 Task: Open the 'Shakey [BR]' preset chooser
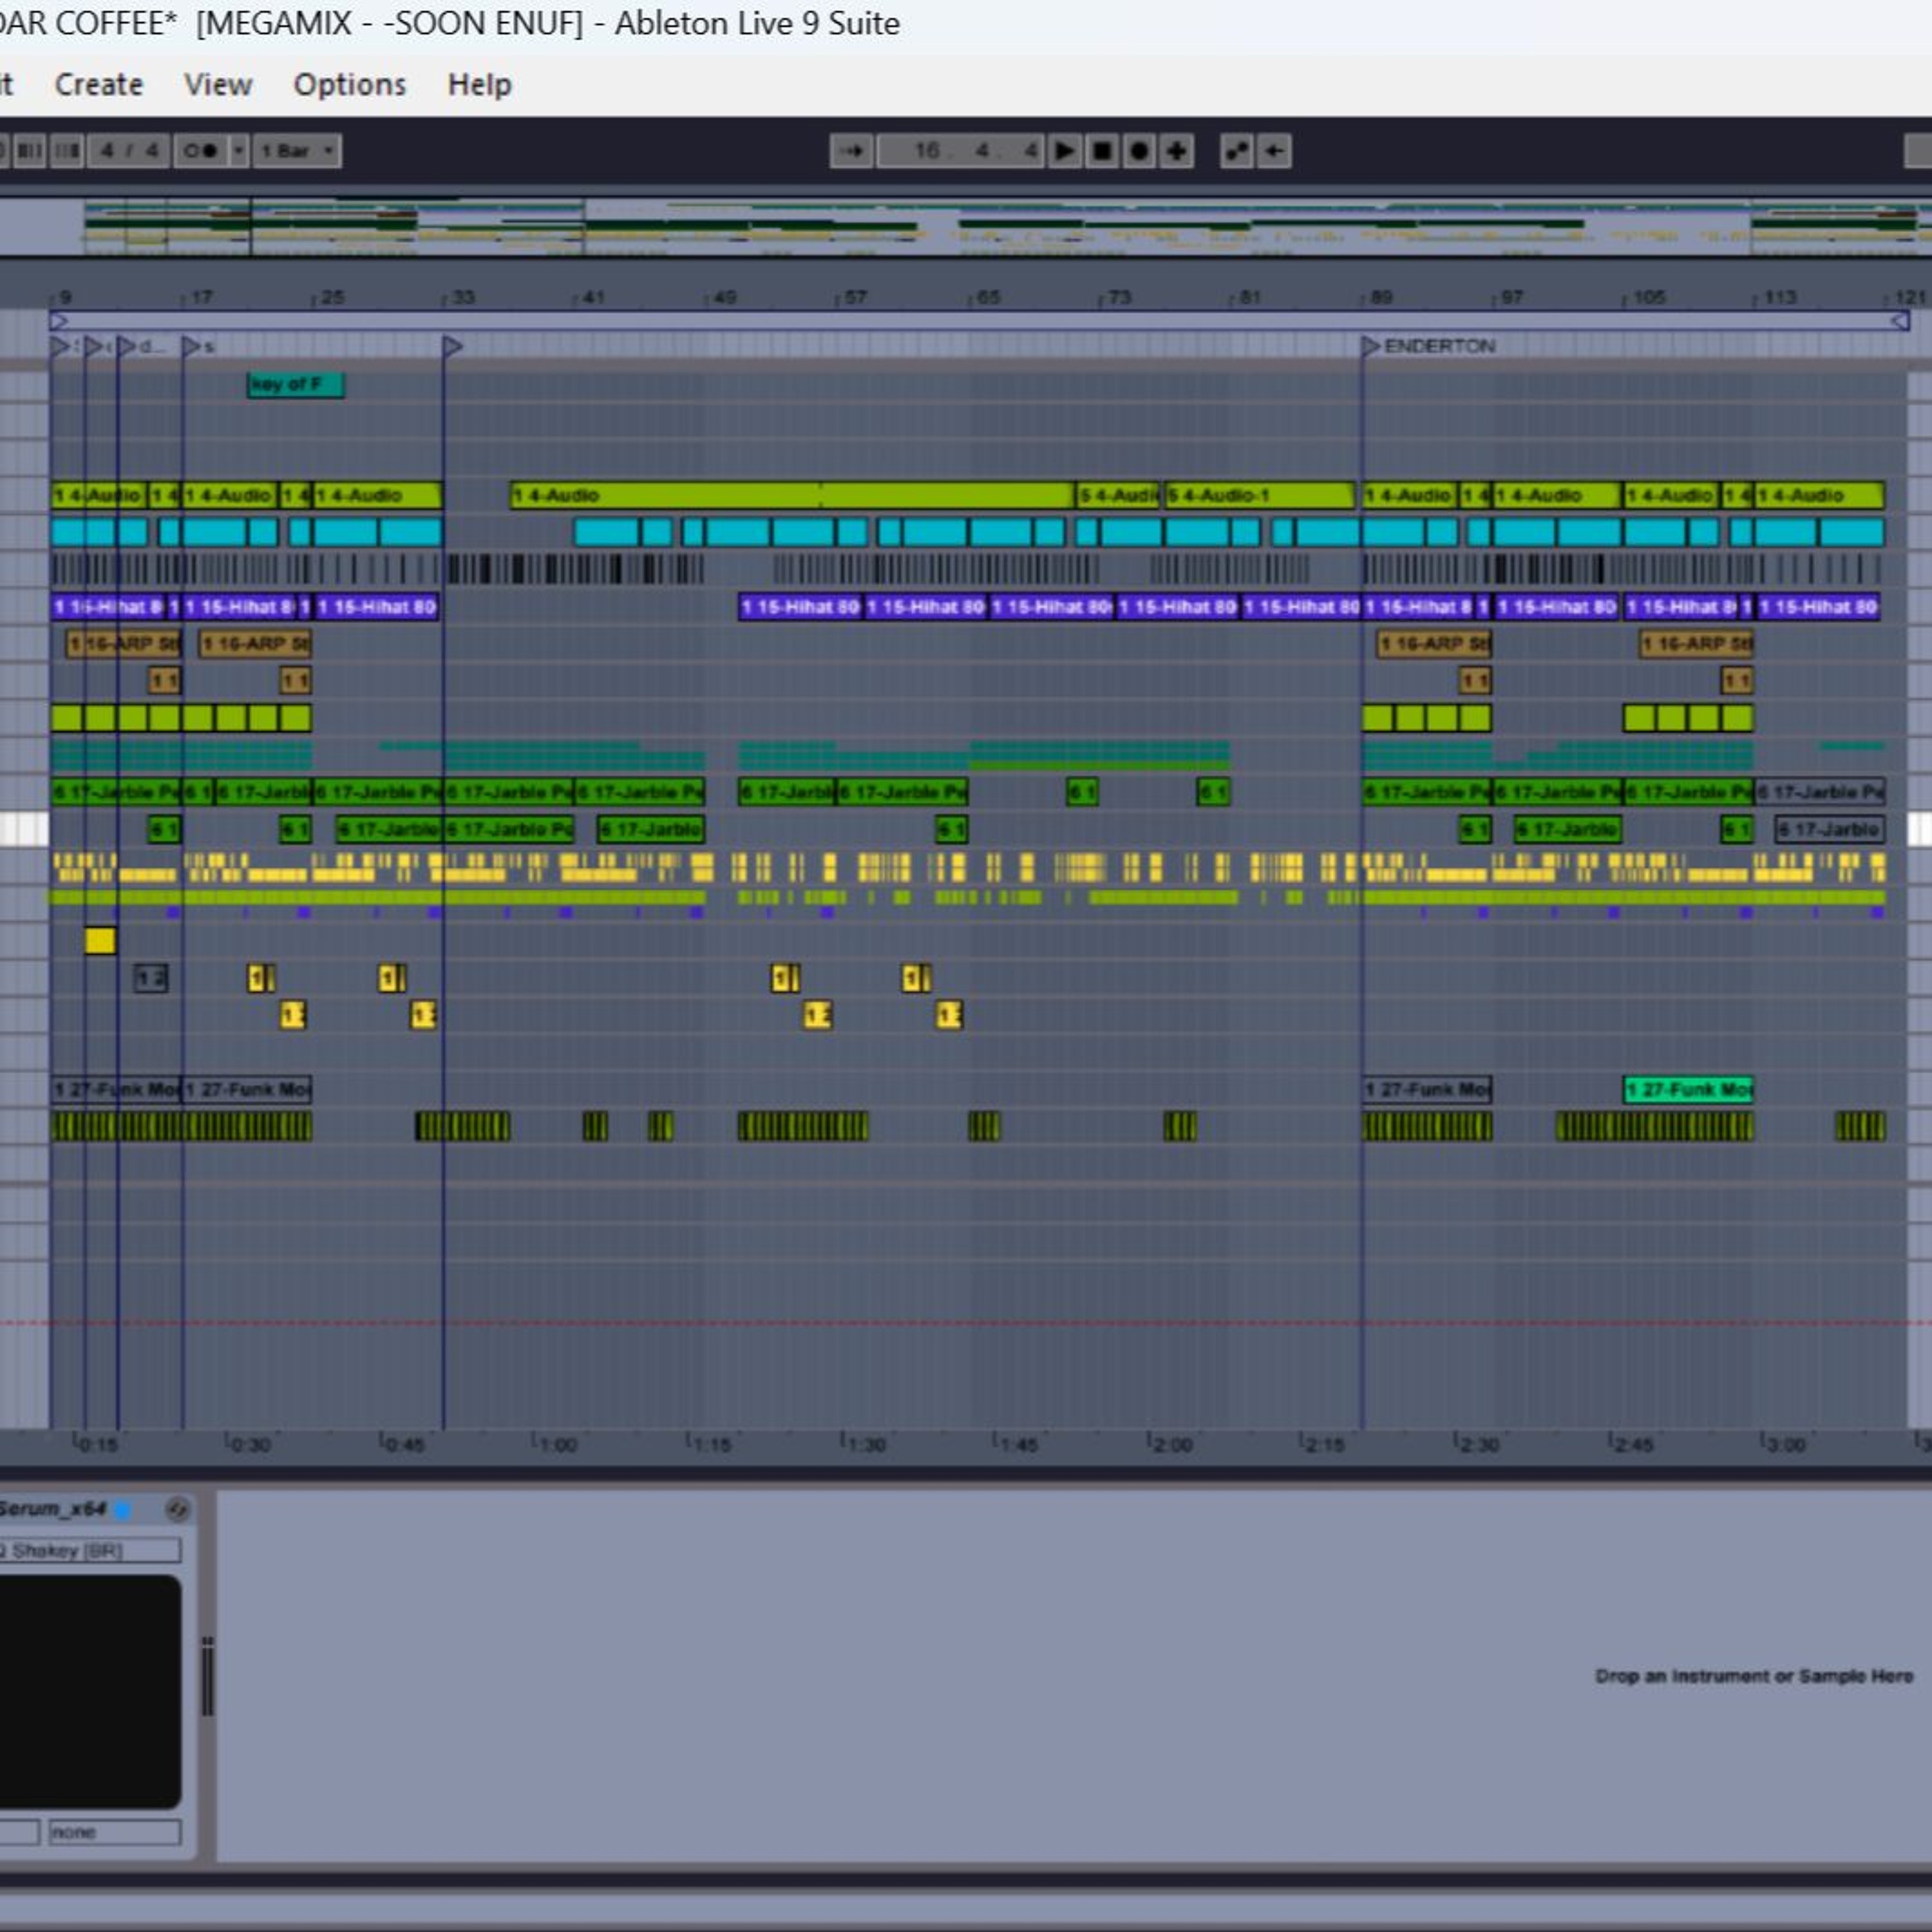point(90,1551)
